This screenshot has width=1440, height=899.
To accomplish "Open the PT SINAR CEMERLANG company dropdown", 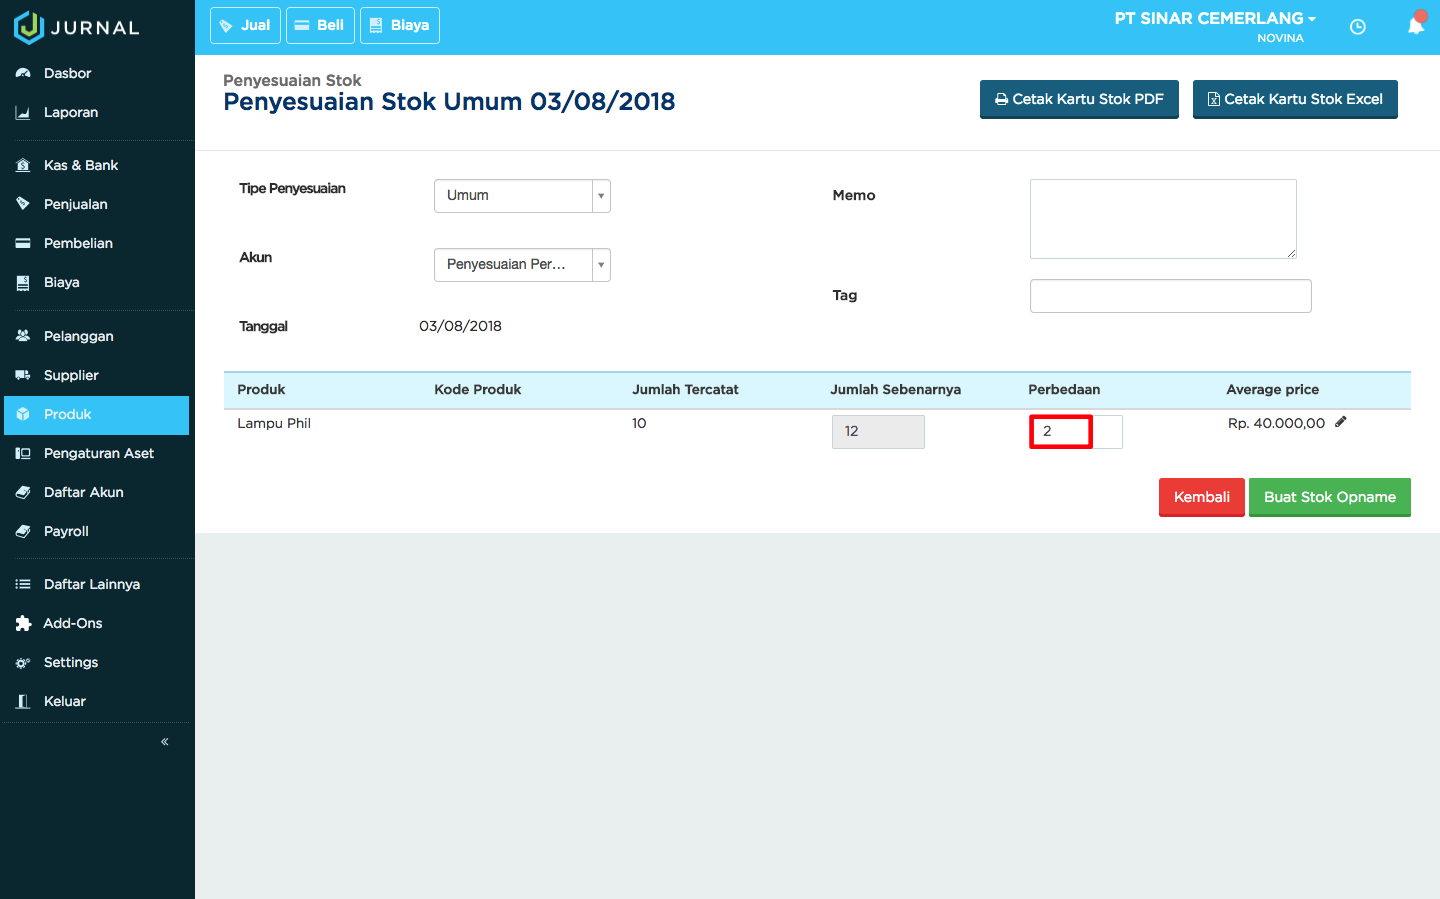I will tap(1214, 17).
